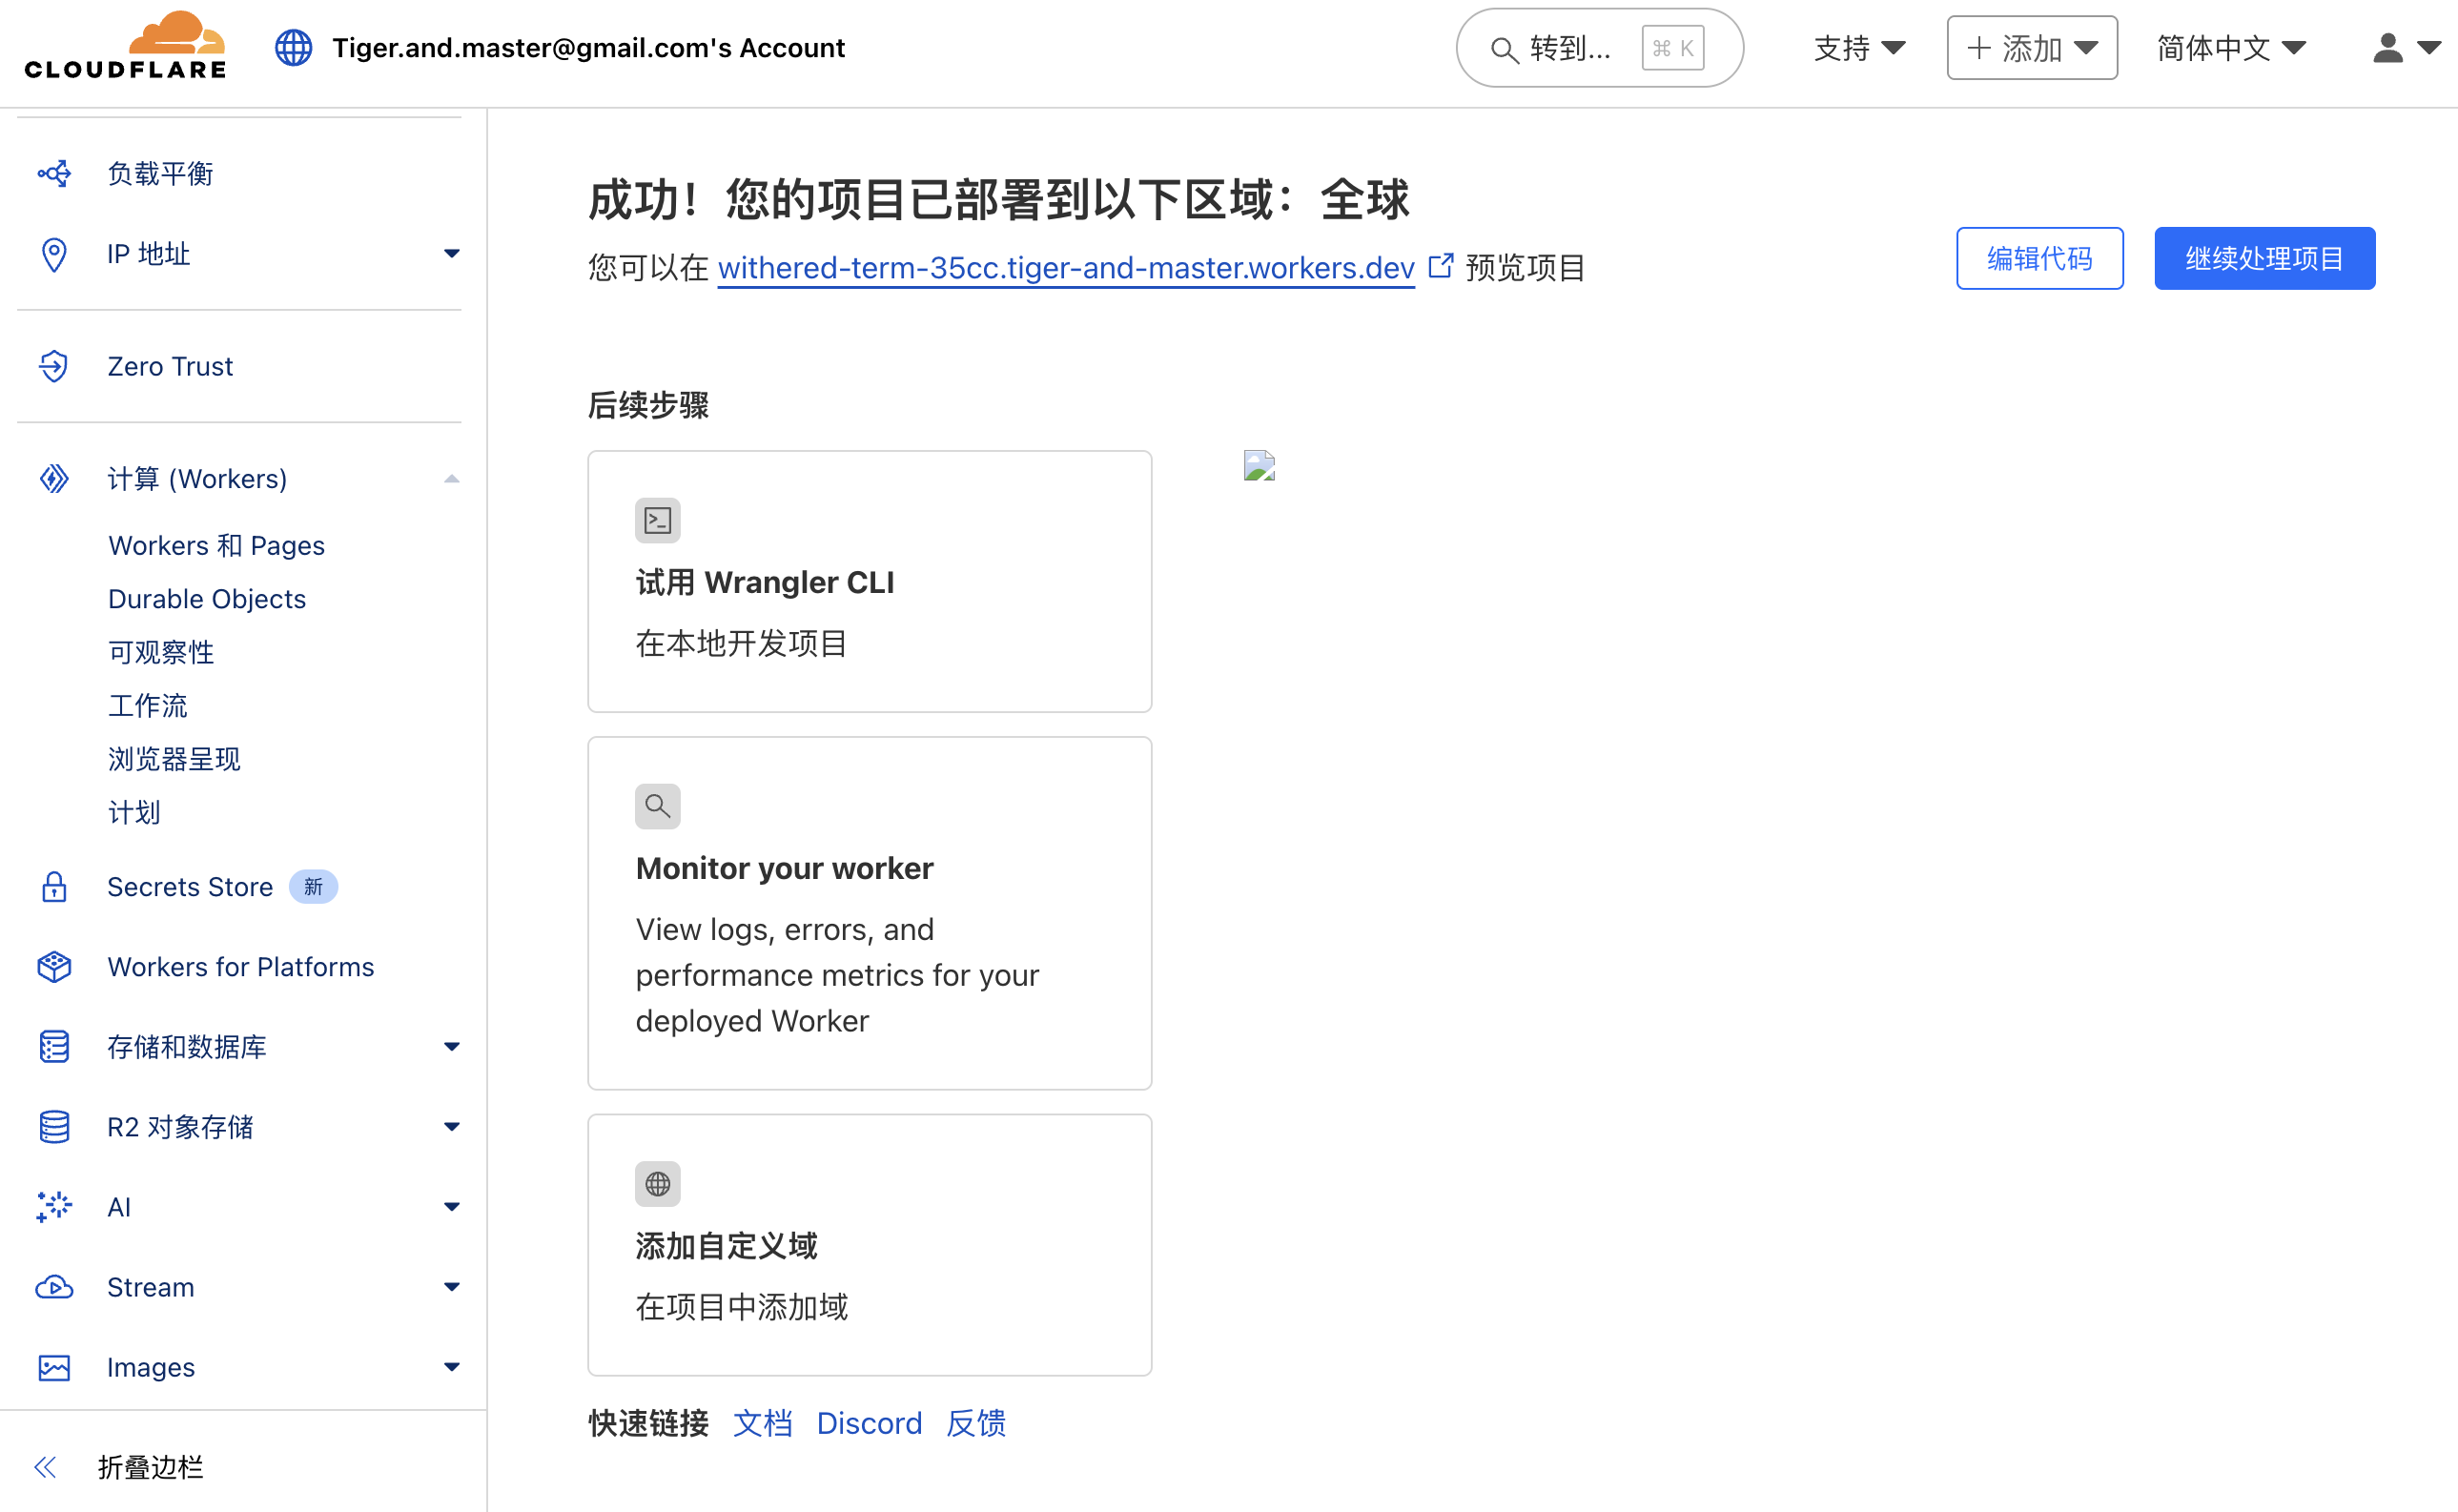The image size is (2458, 1512).
Task: Expand the IP 地址 section arrow
Action: coord(452,254)
